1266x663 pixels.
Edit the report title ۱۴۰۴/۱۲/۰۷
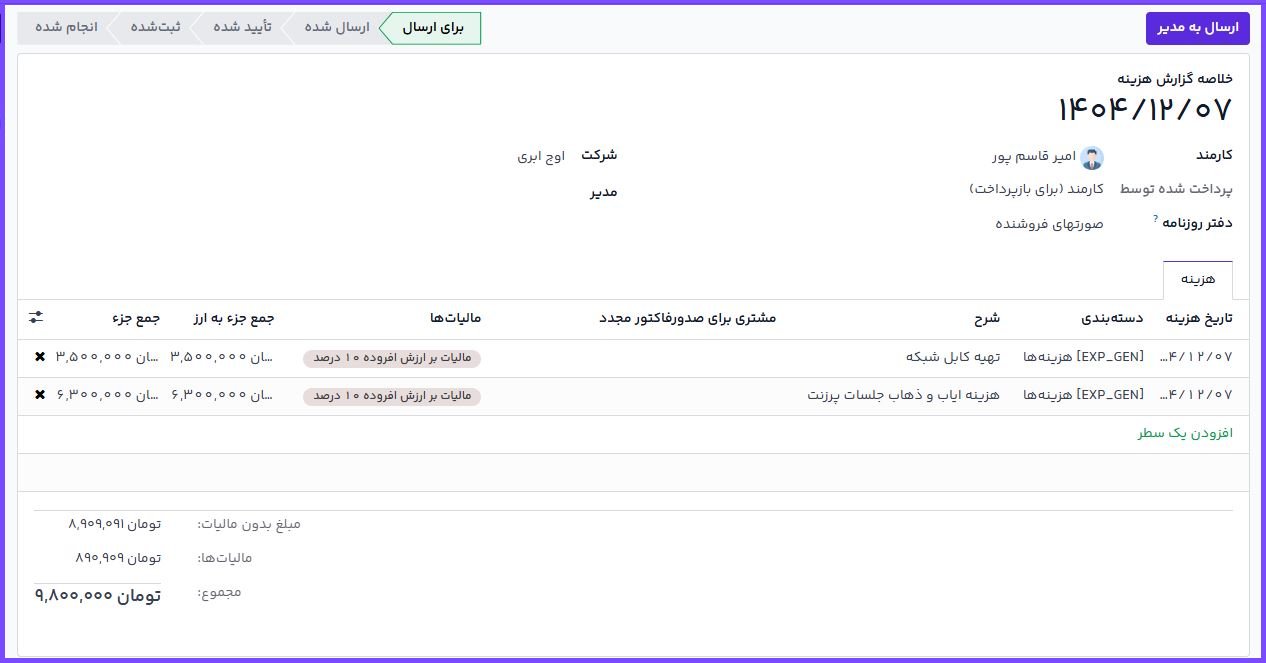tap(1143, 109)
